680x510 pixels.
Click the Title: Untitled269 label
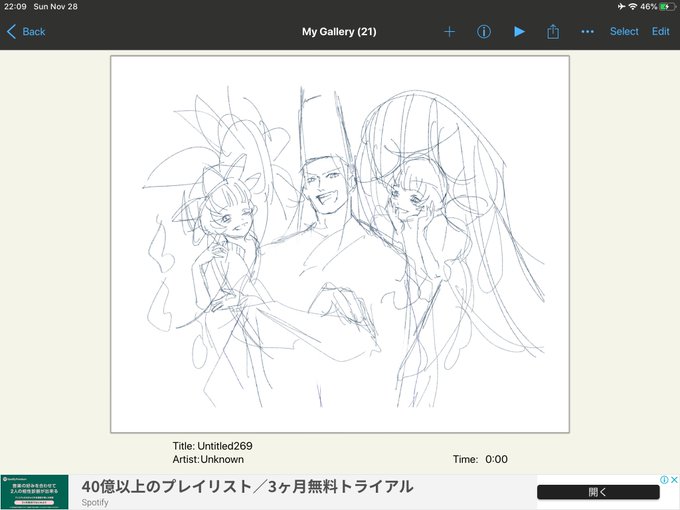click(212, 446)
